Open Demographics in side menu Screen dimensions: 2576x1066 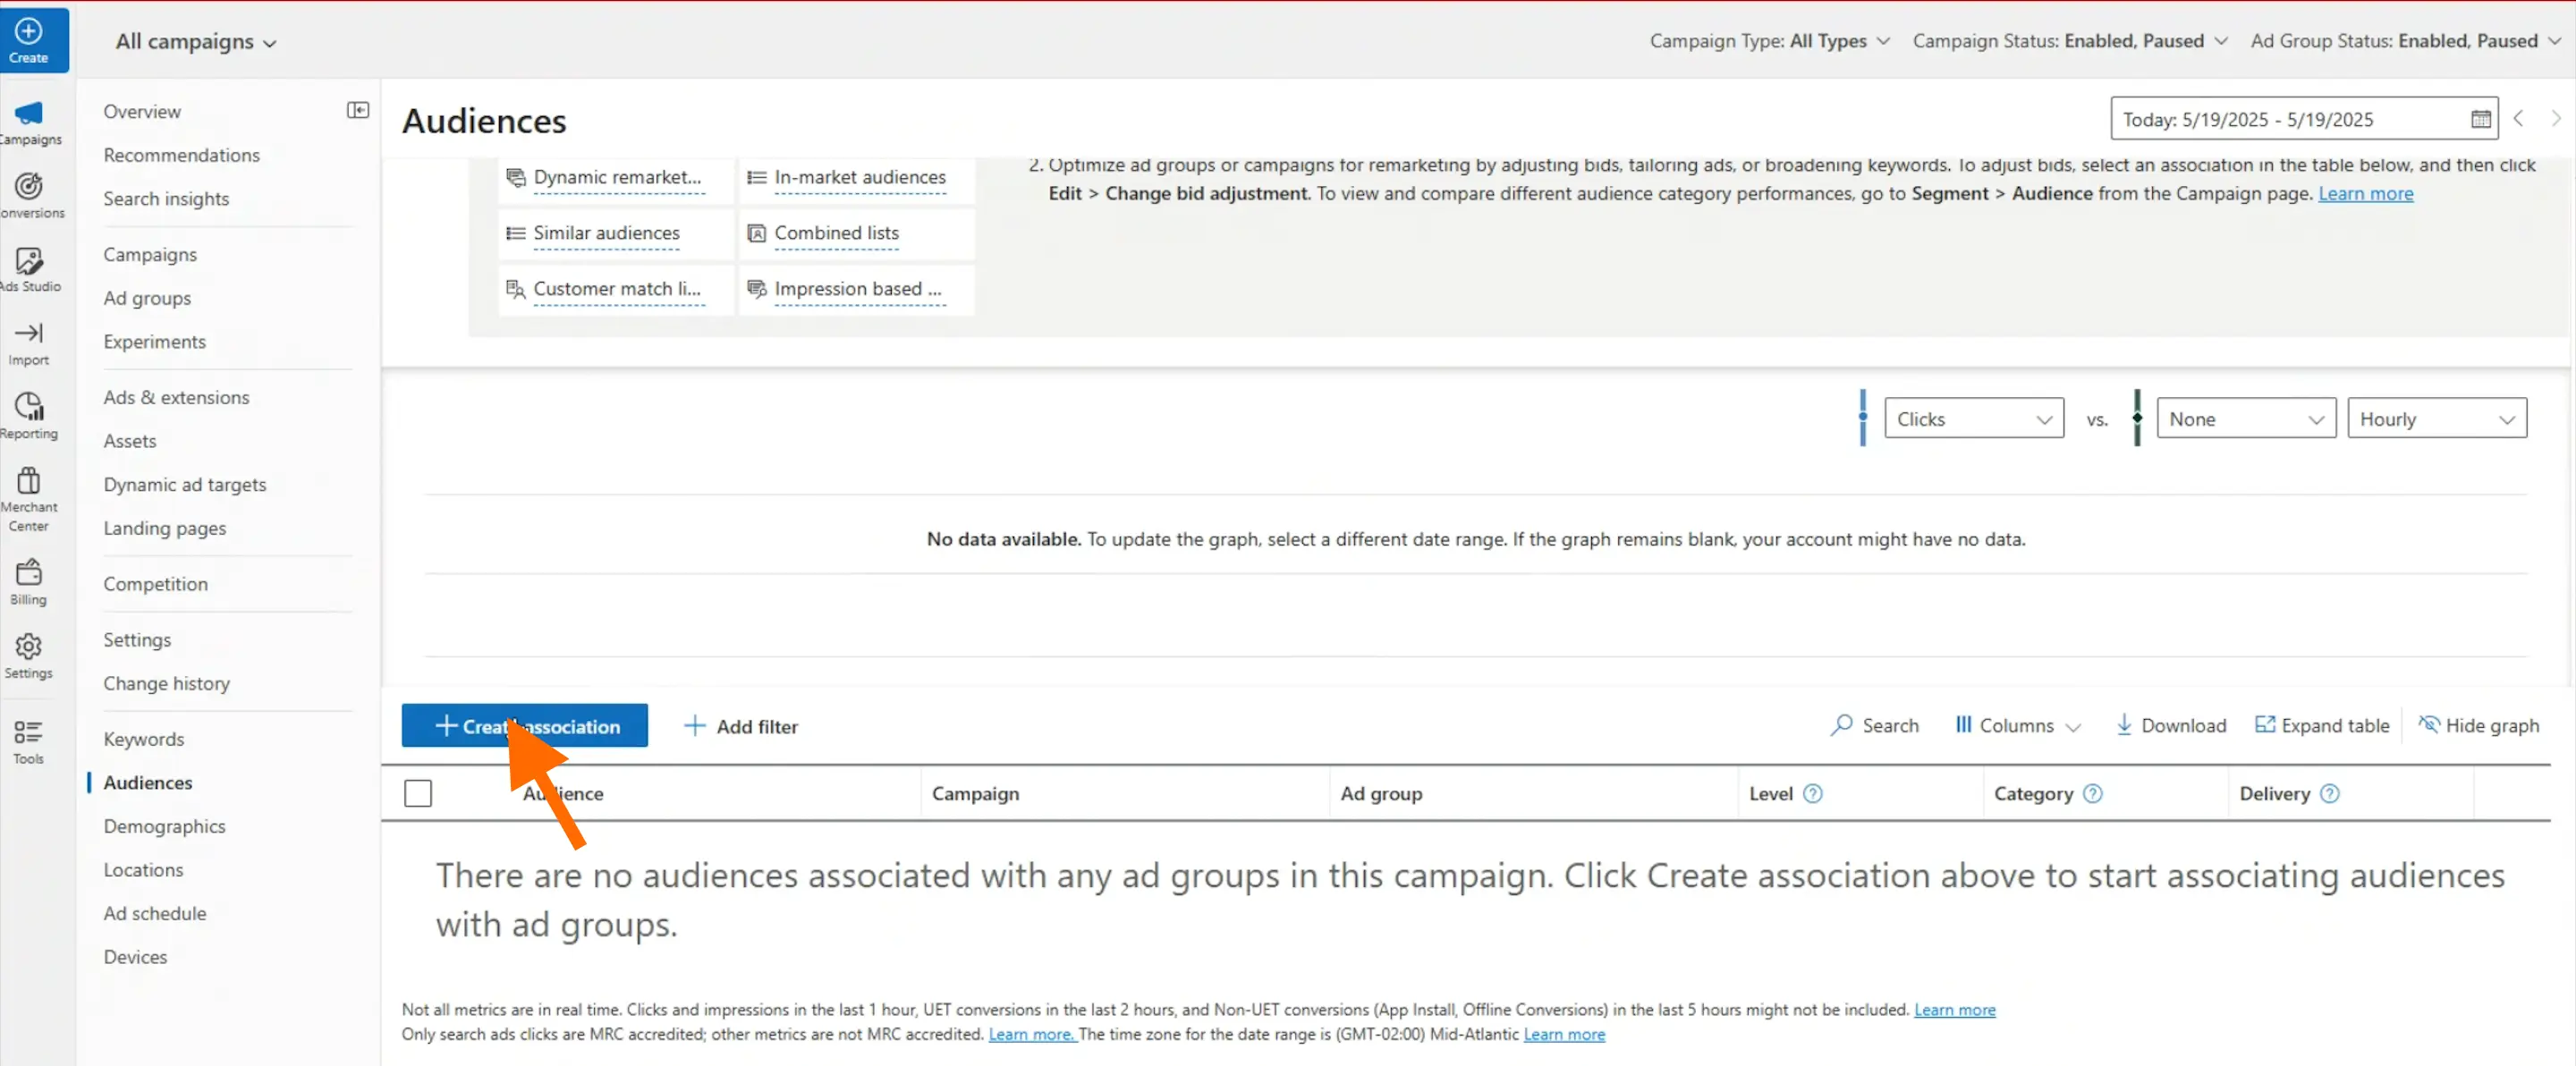pyautogui.click(x=164, y=826)
